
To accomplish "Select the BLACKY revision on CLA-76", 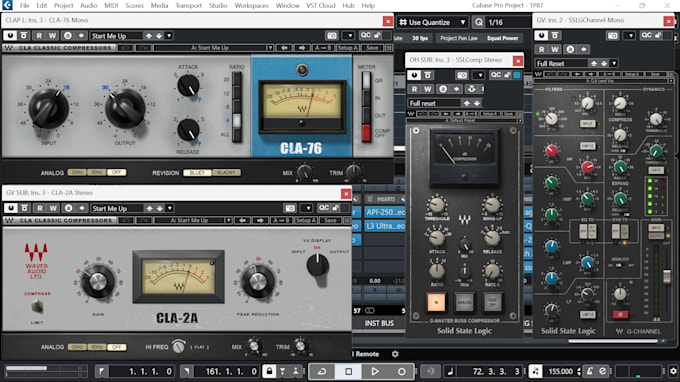I will click(x=226, y=173).
